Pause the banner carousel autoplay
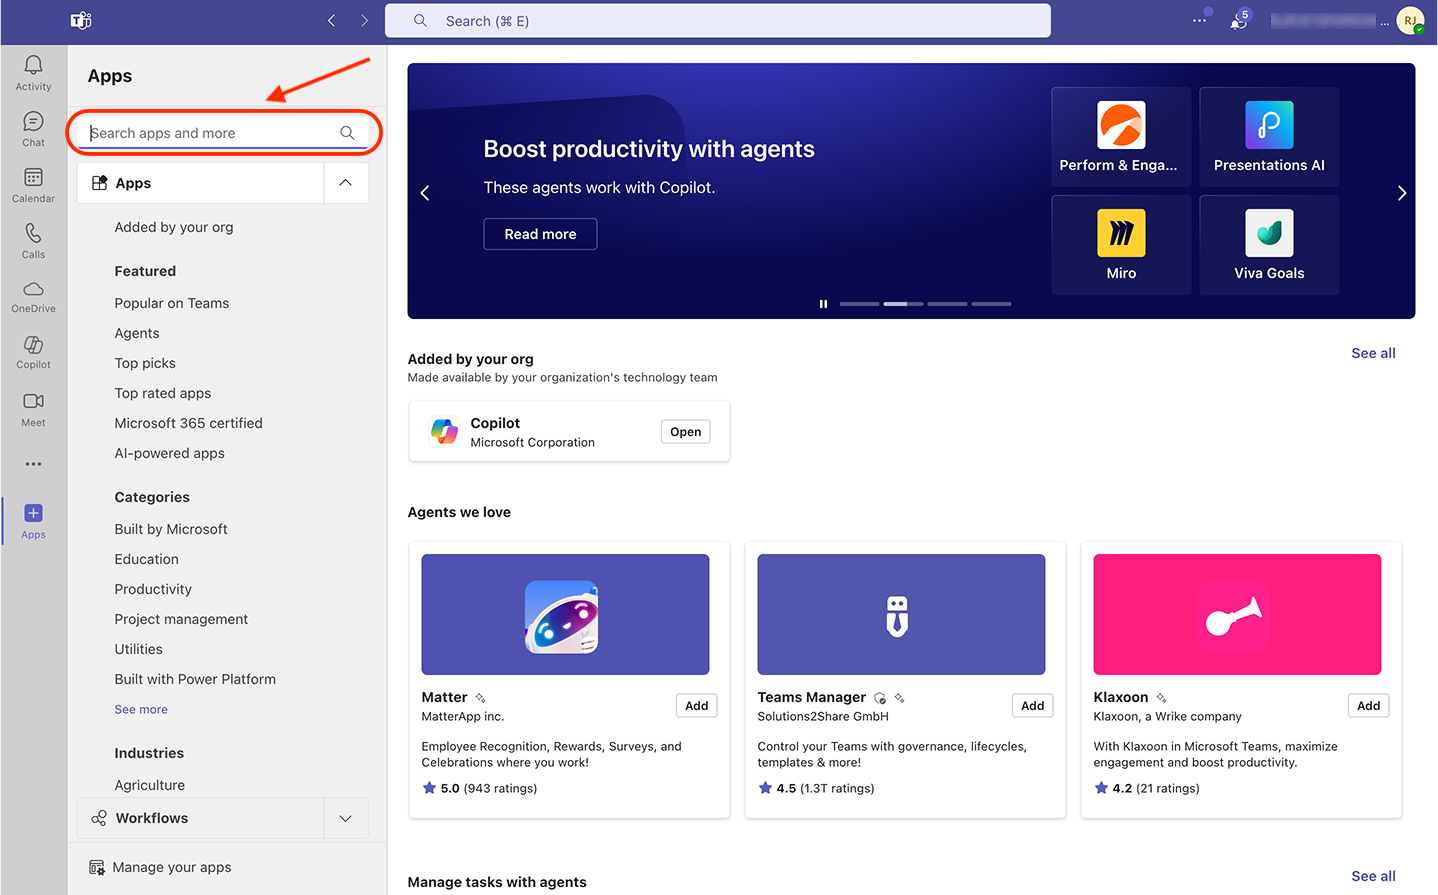 point(823,304)
